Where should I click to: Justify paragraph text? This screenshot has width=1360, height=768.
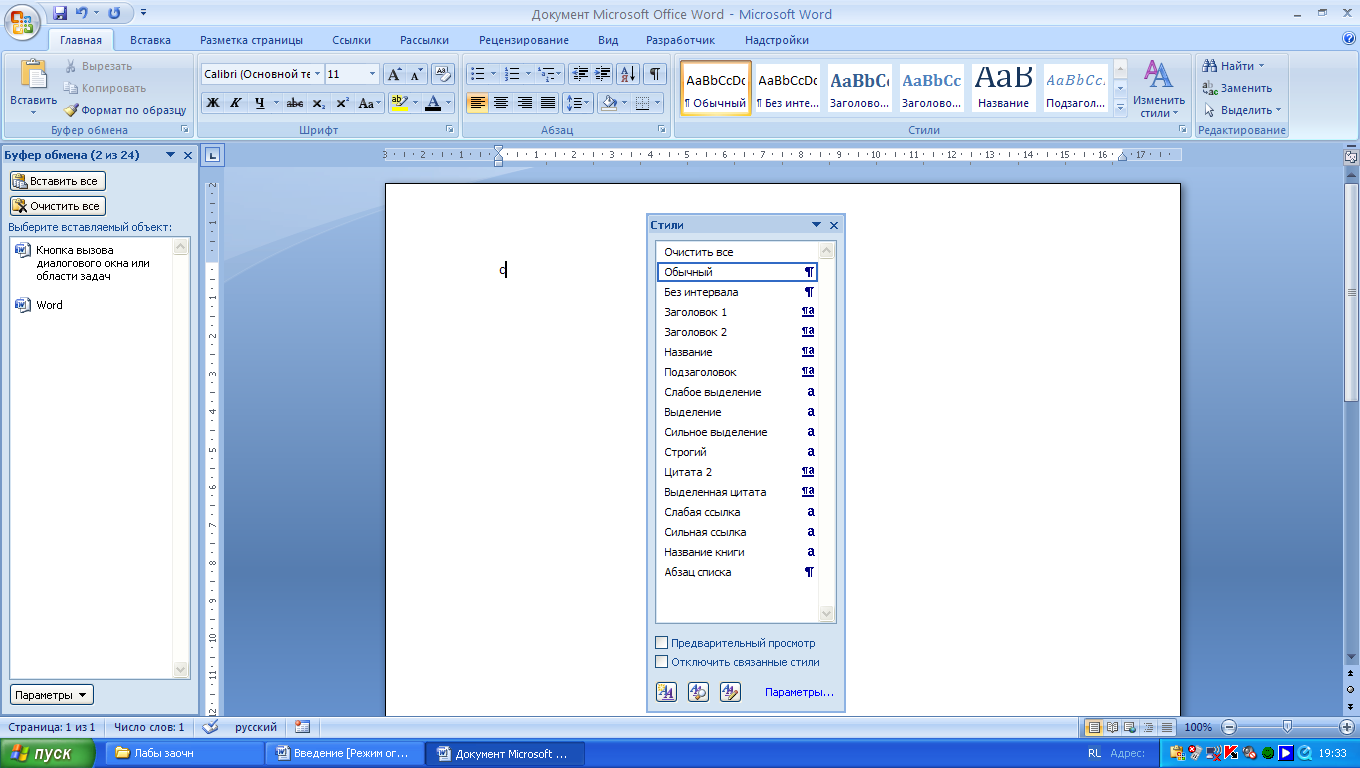tap(548, 103)
